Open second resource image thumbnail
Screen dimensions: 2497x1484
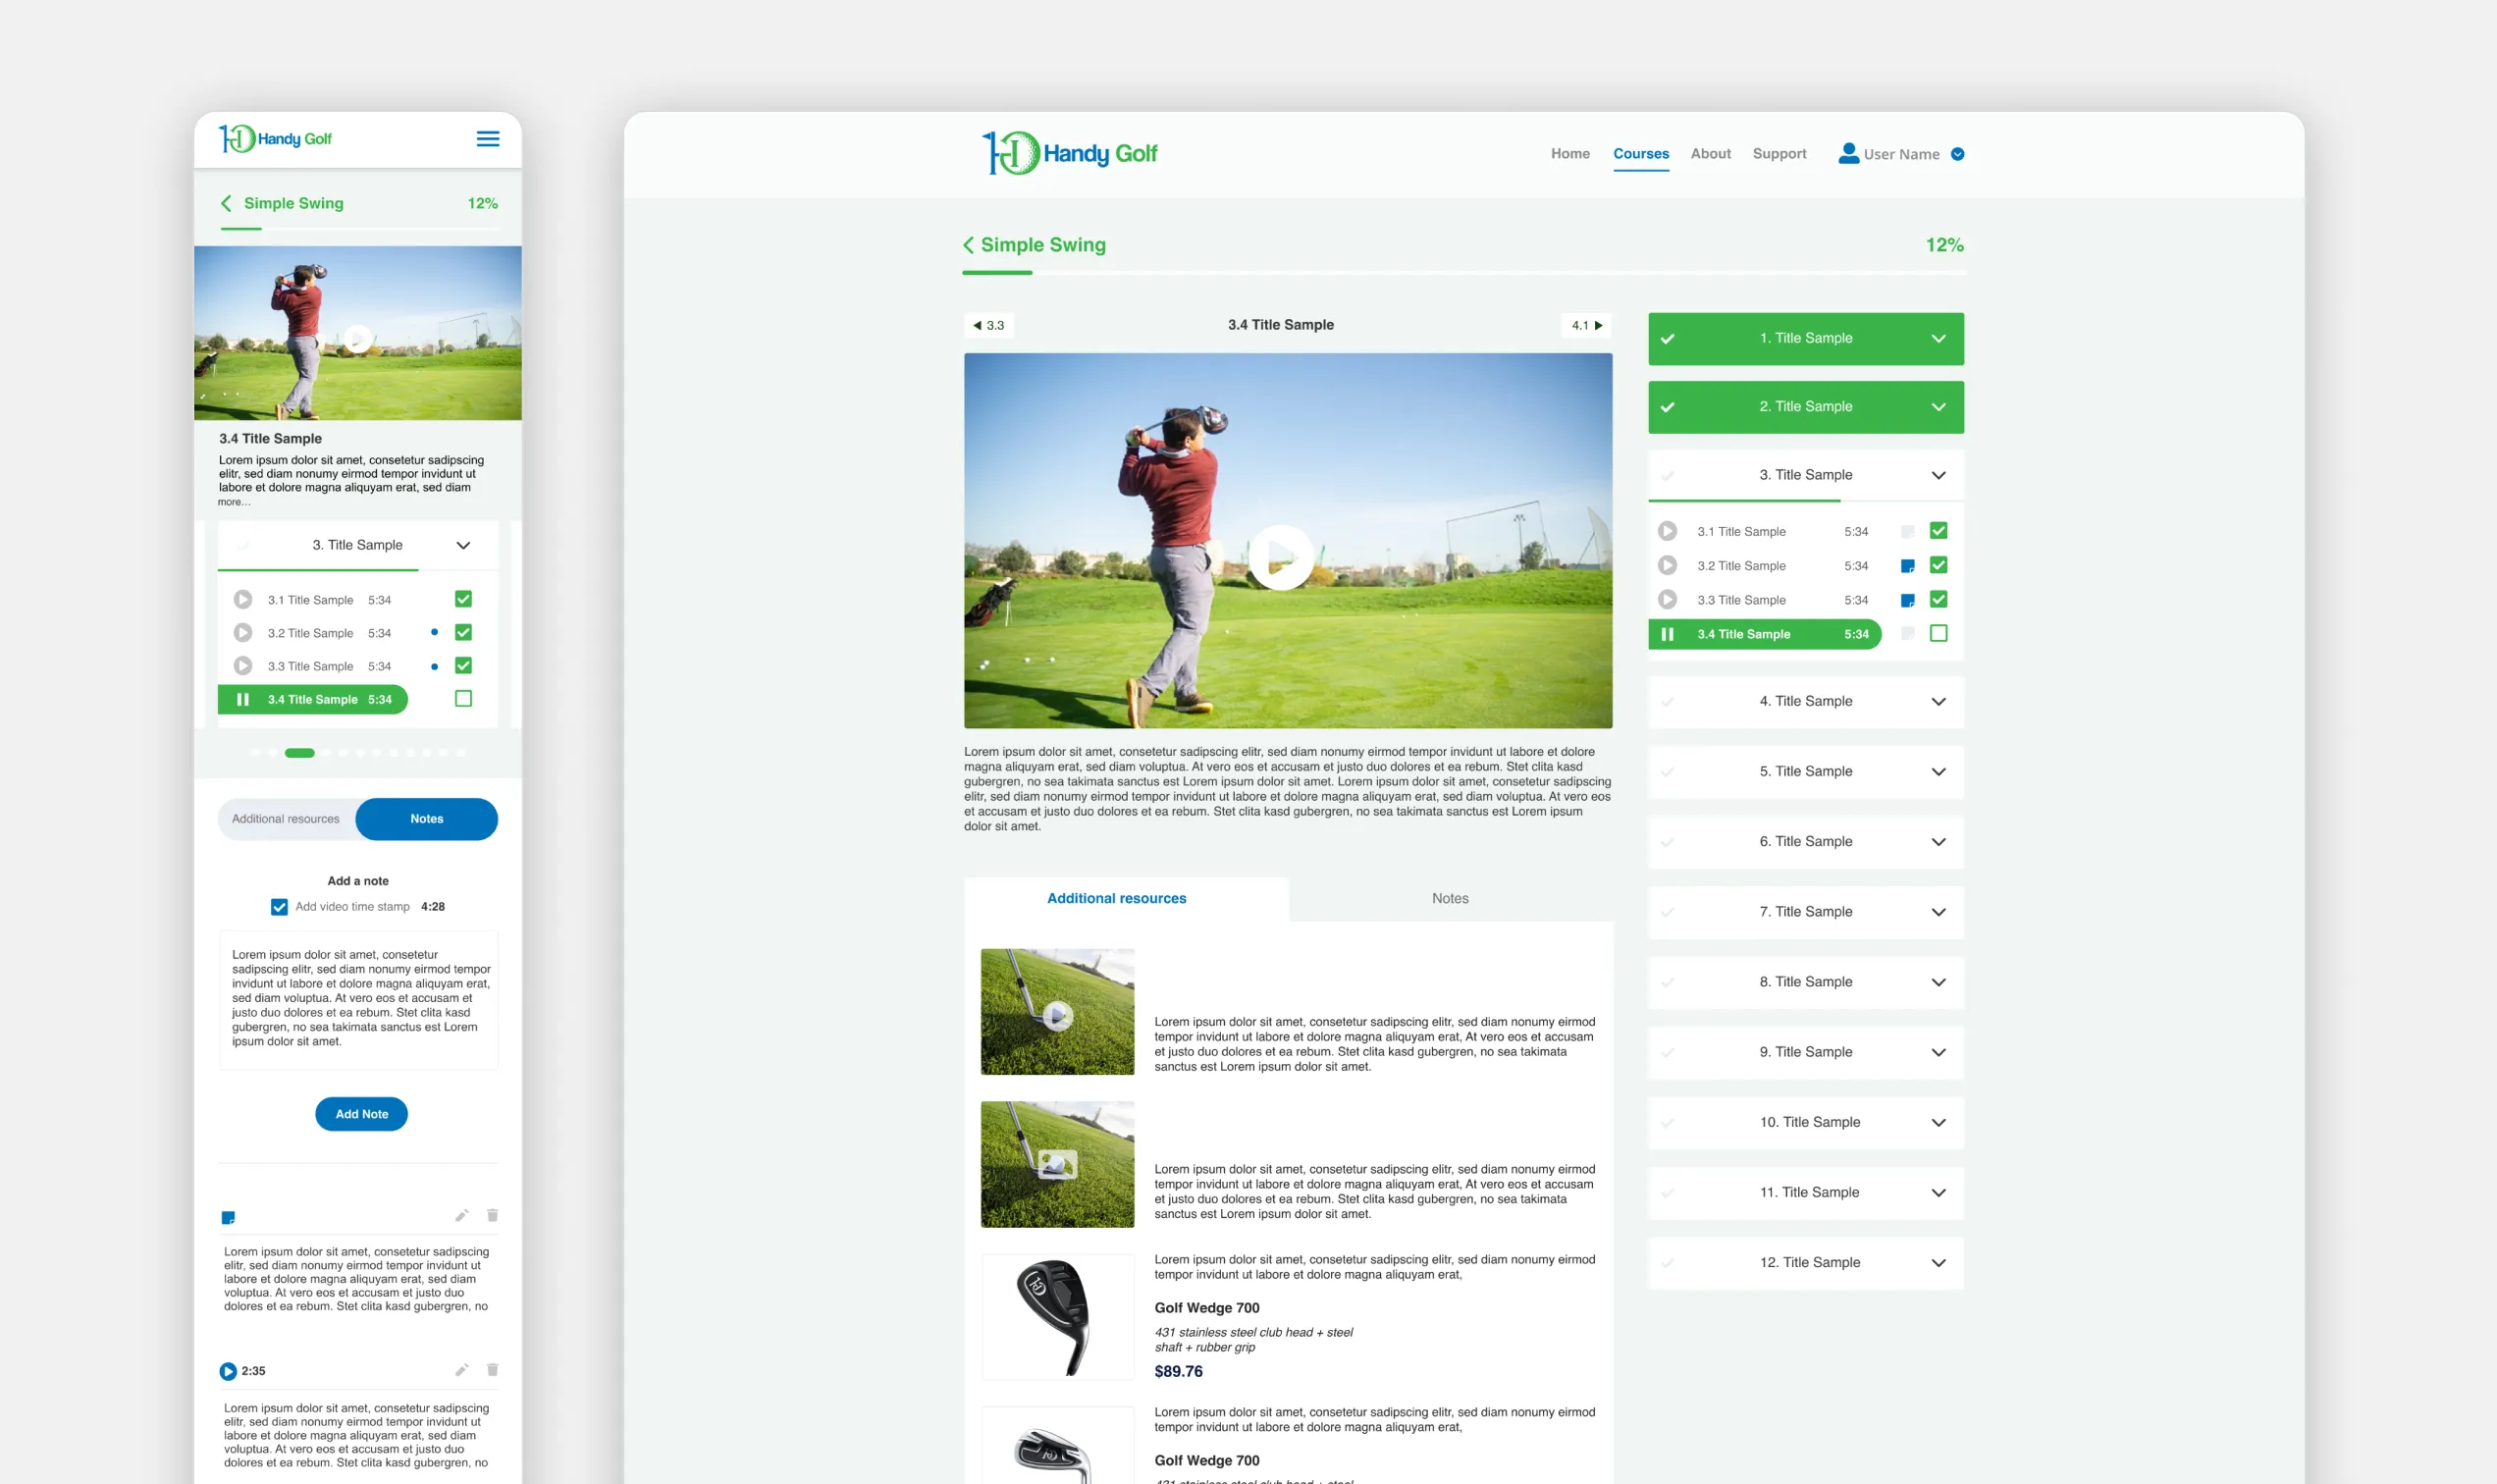pyautogui.click(x=1057, y=1164)
